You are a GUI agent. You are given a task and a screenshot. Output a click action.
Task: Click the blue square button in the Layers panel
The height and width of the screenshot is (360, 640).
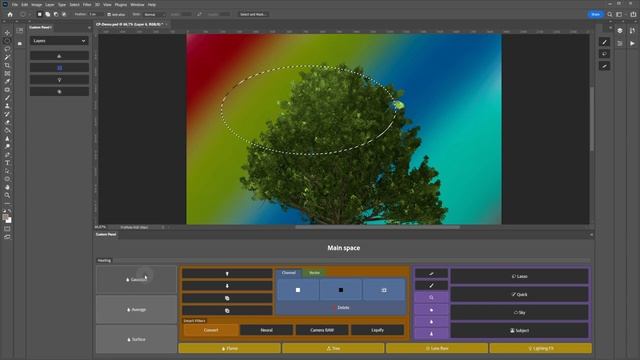click(59, 68)
